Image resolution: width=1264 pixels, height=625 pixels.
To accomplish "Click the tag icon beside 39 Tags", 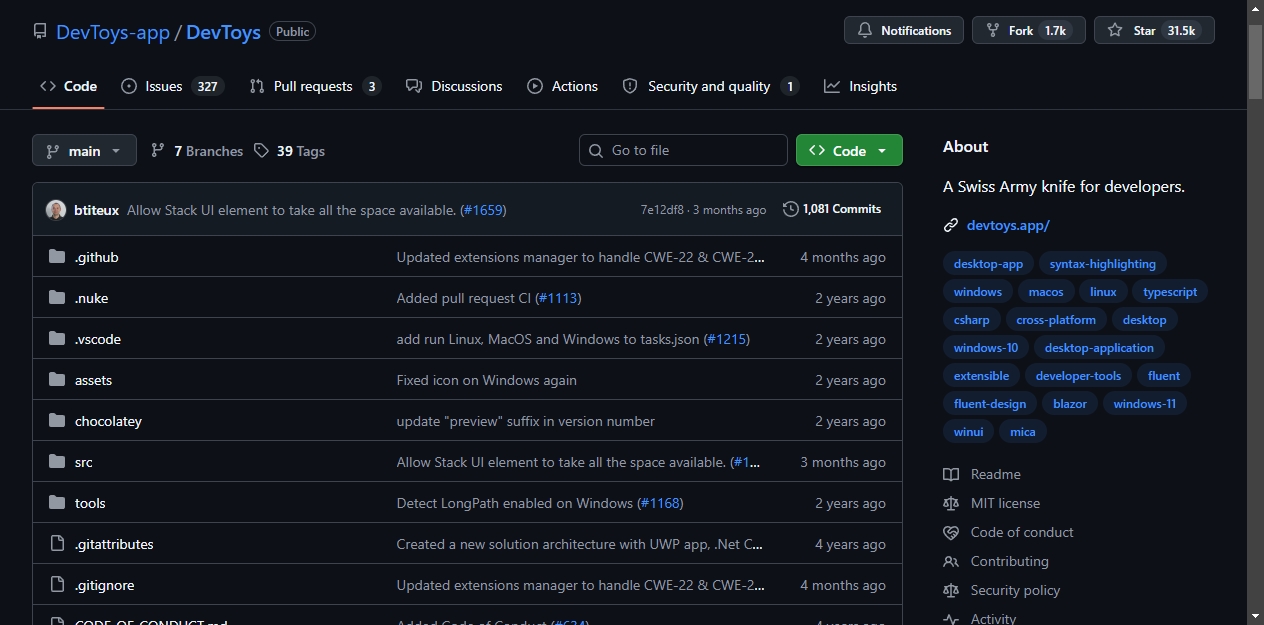I will (261, 150).
